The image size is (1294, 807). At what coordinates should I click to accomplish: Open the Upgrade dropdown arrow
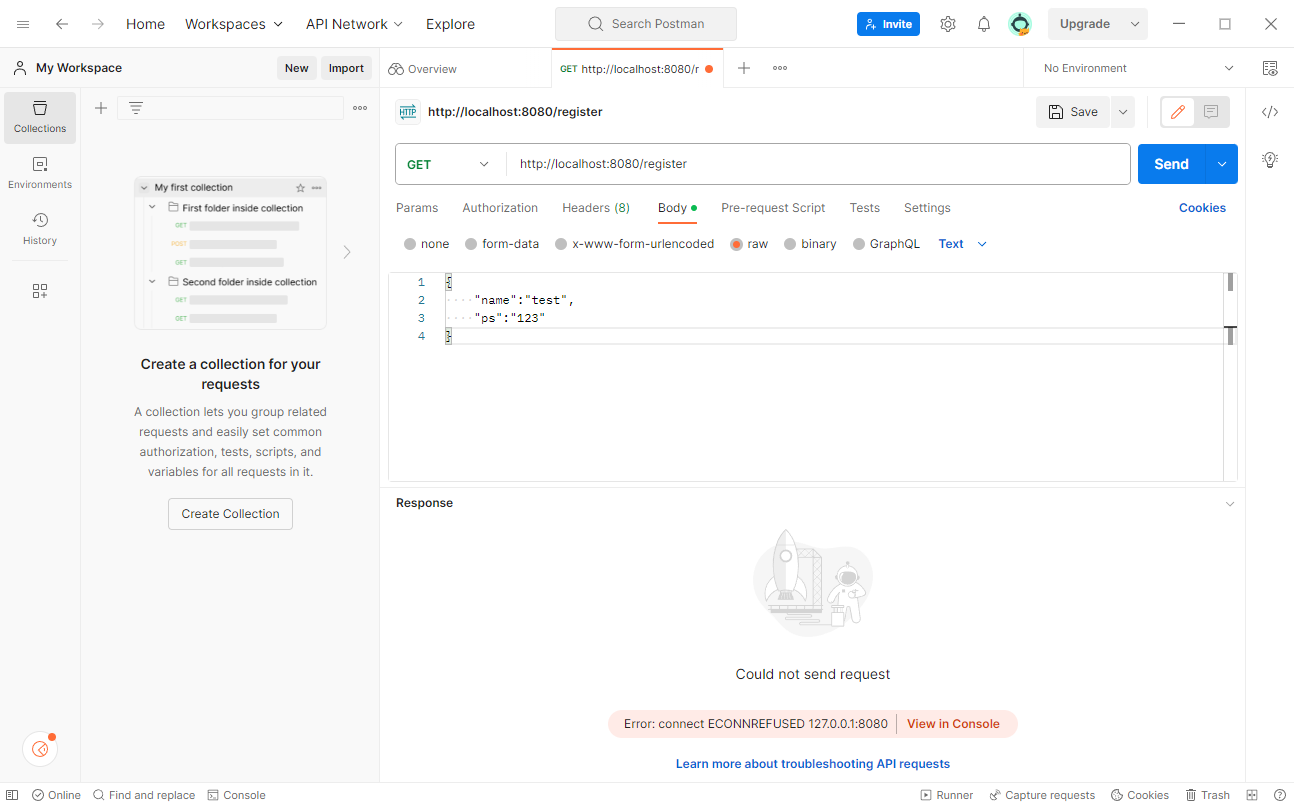pyautogui.click(x=1135, y=24)
